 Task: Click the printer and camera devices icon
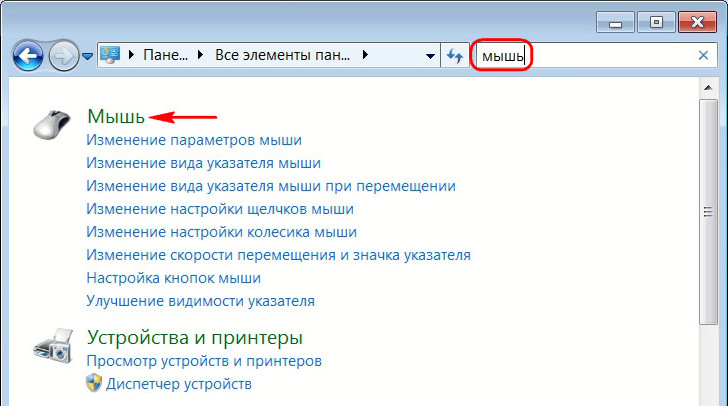click(x=53, y=346)
